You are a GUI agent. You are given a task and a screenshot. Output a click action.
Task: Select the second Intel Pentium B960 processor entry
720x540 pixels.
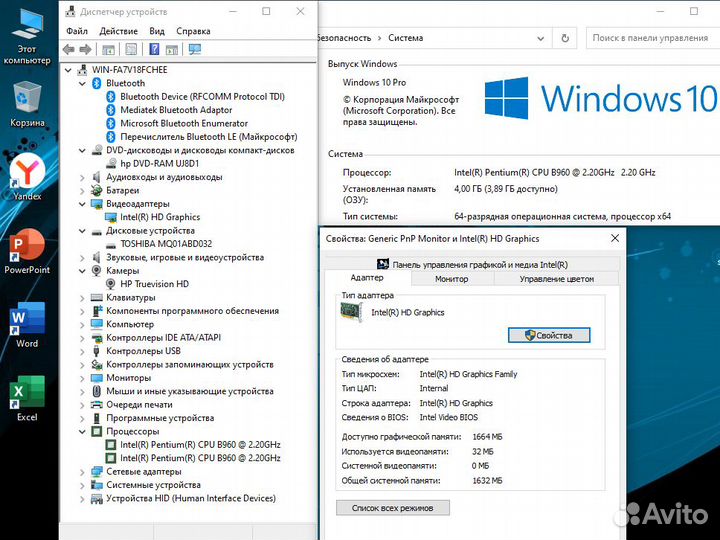200,458
